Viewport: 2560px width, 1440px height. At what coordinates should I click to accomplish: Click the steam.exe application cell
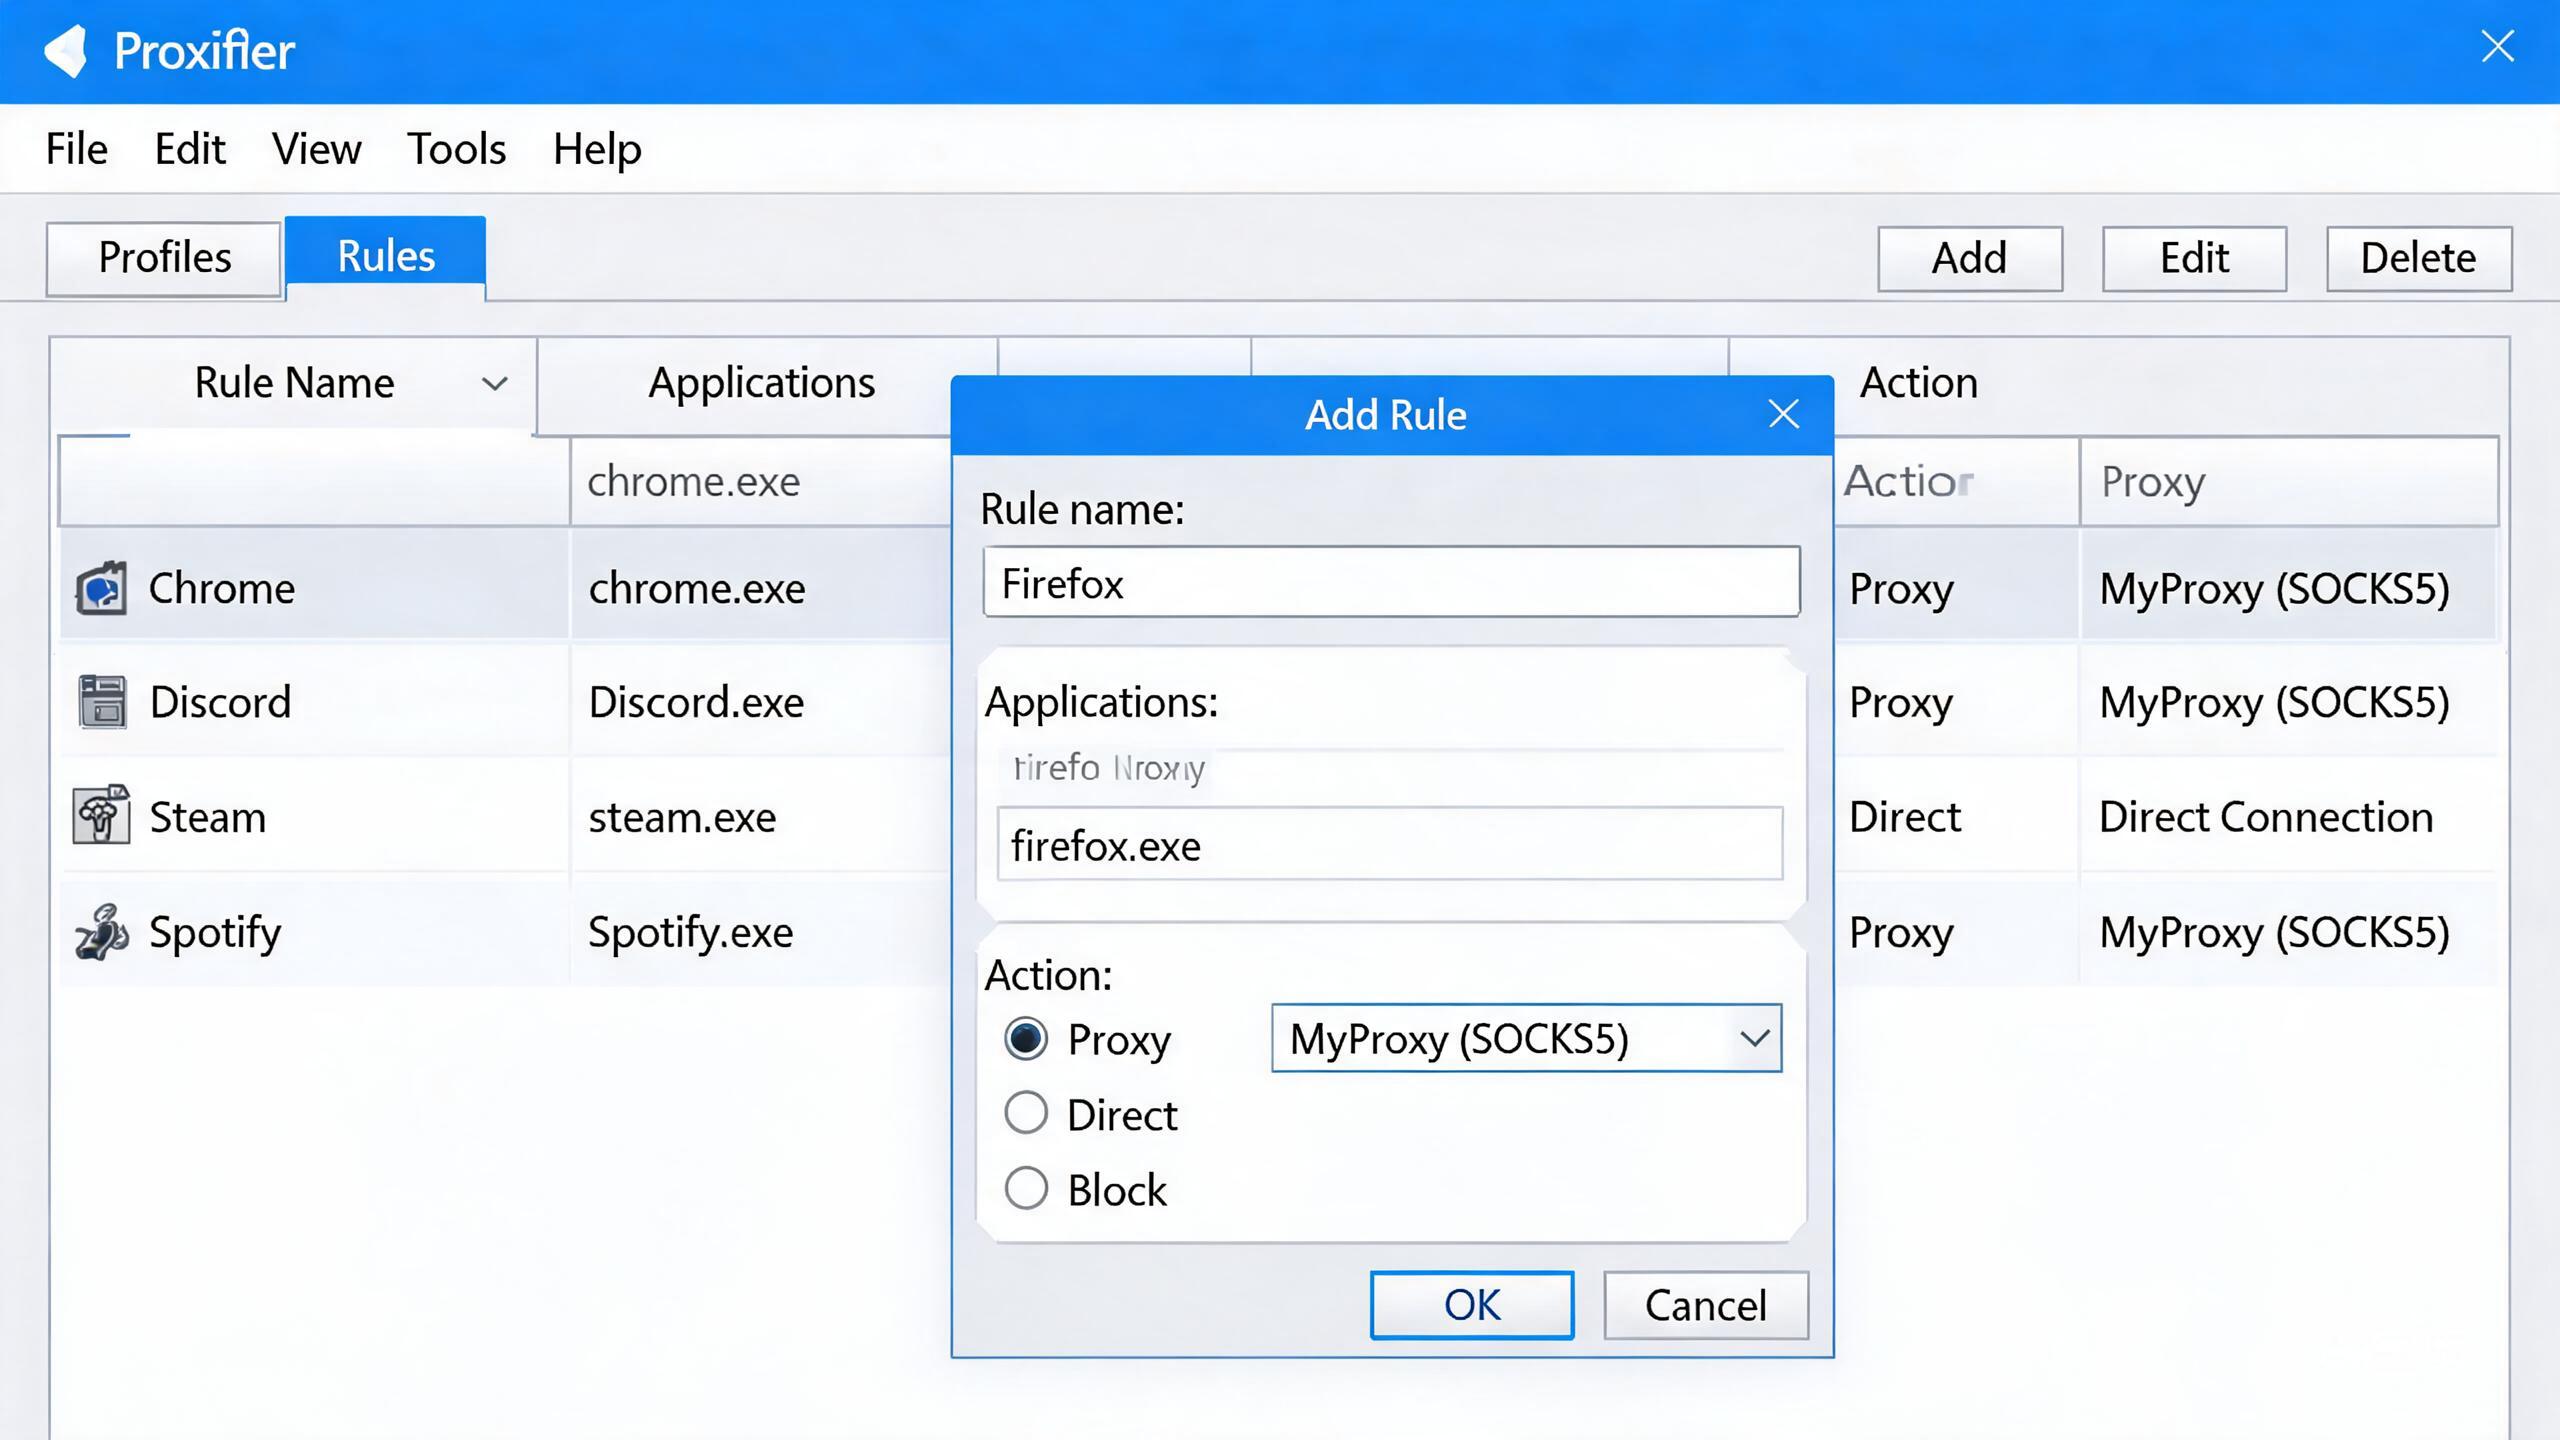tap(682, 817)
